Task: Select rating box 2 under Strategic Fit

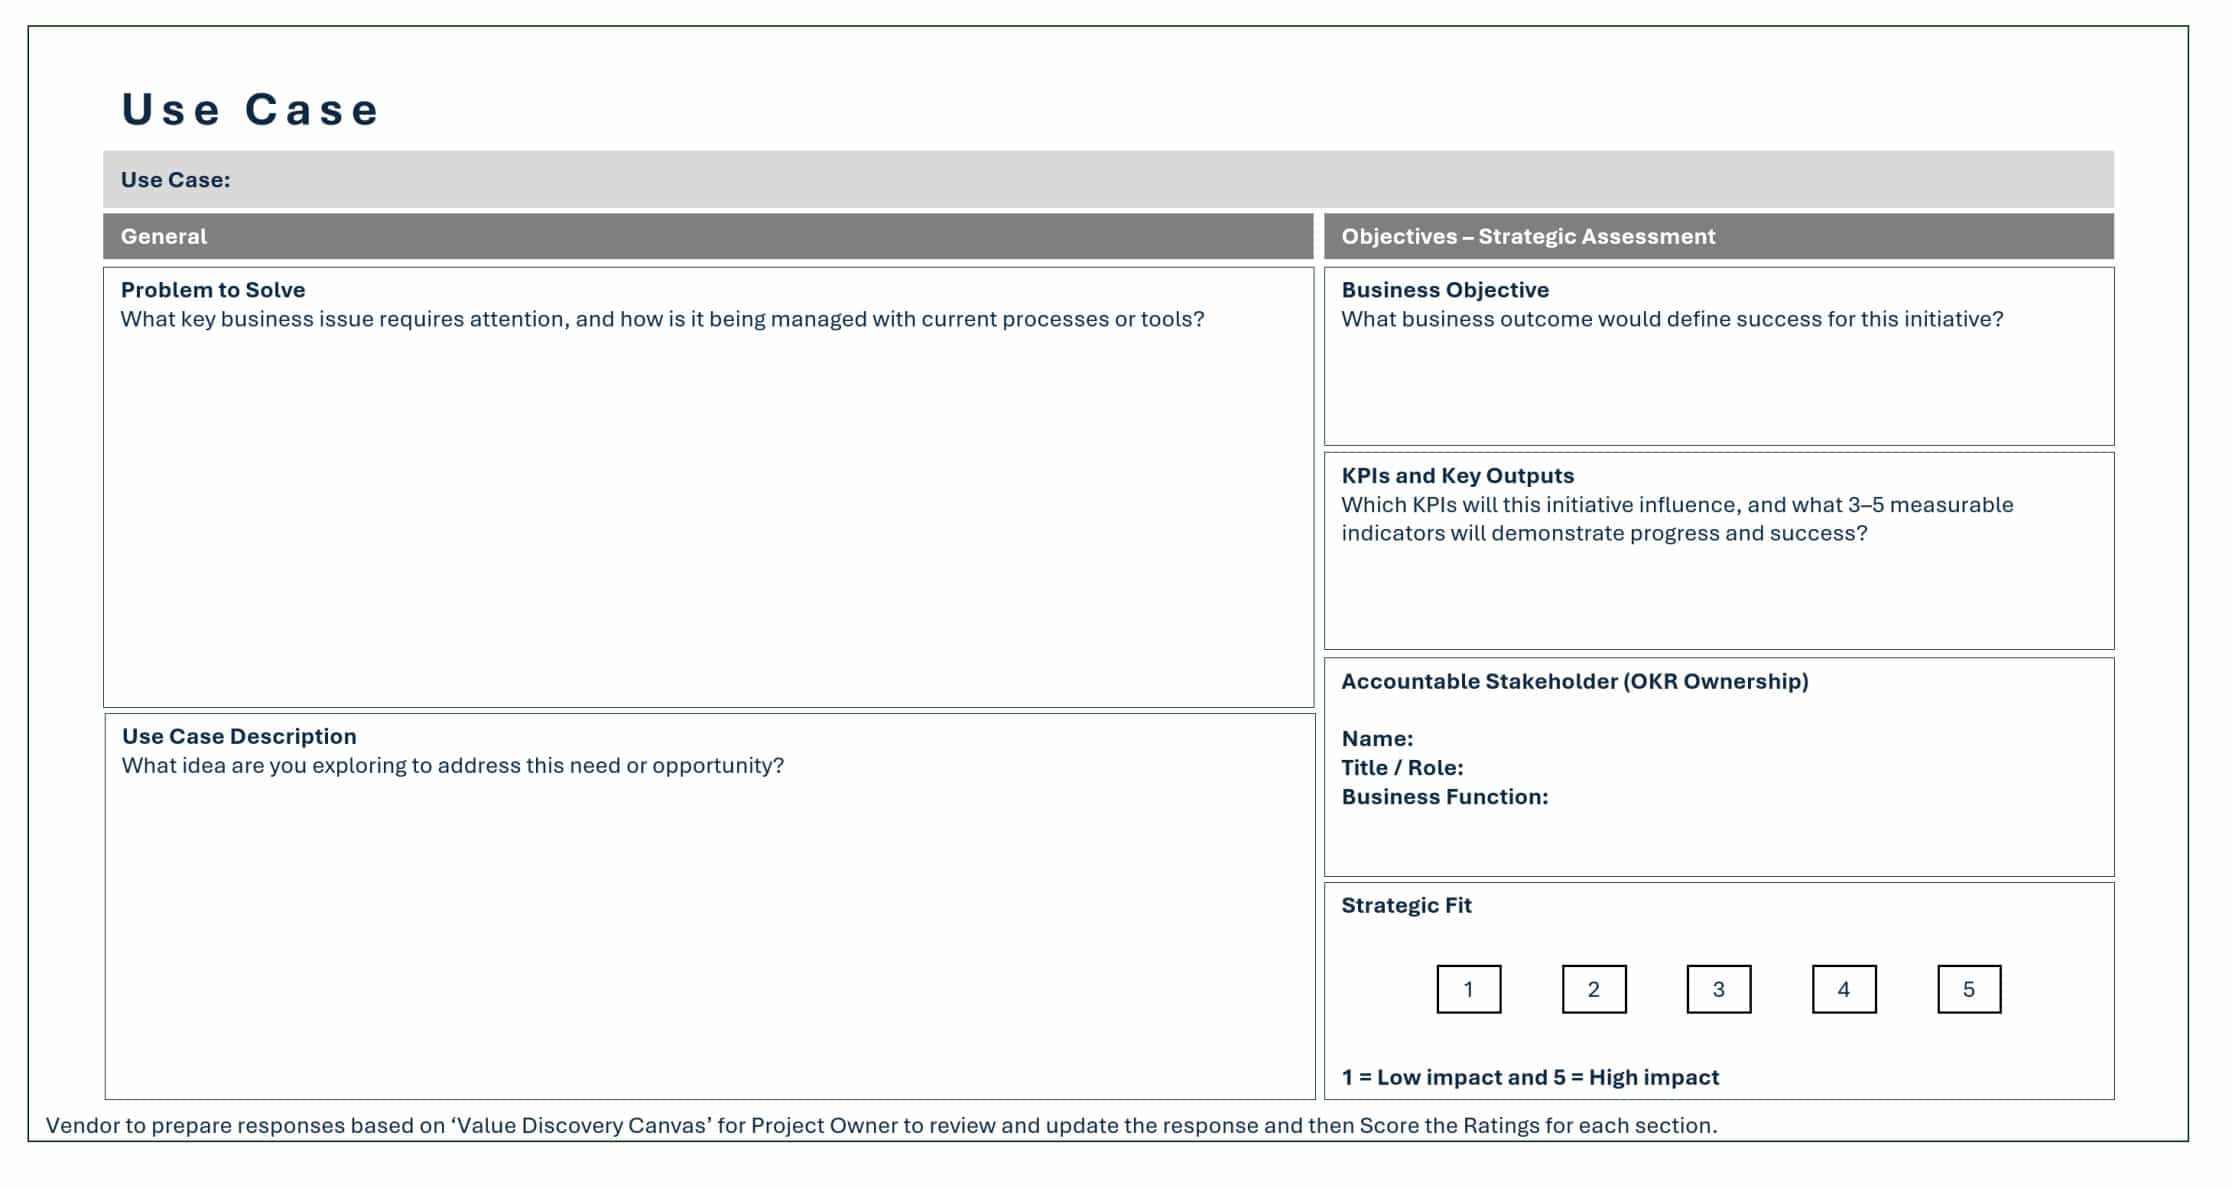Action: click(x=1594, y=990)
